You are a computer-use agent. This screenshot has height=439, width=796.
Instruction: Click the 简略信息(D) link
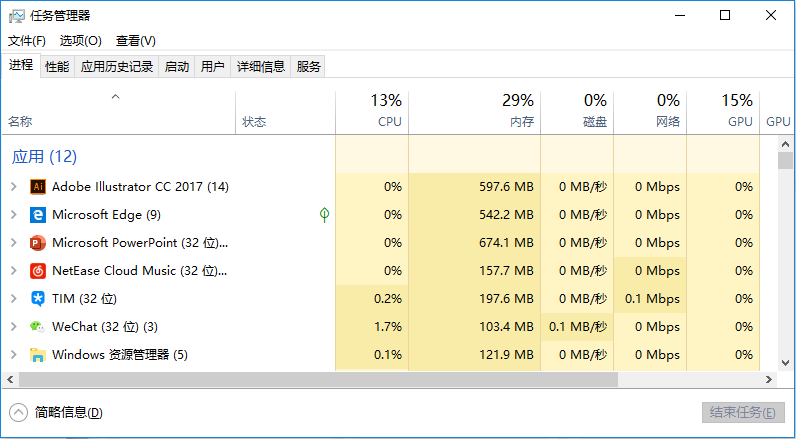point(69,413)
